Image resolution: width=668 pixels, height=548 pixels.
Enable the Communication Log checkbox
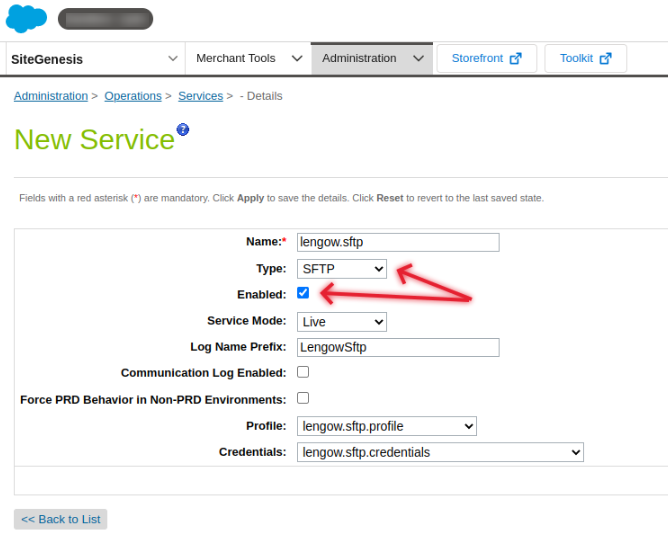pyautogui.click(x=303, y=372)
